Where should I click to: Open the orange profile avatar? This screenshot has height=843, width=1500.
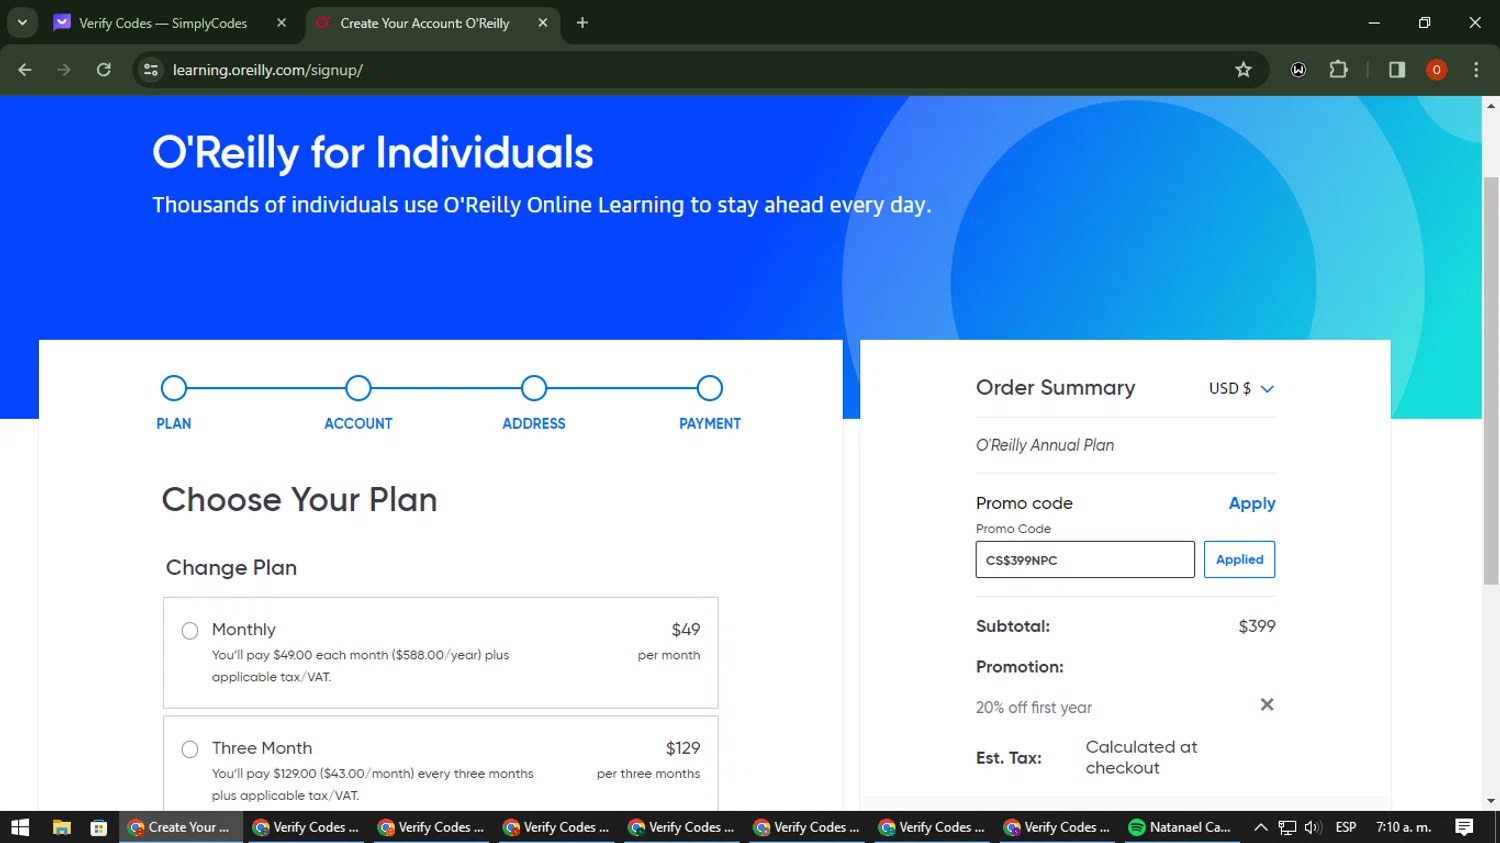point(1436,70)
